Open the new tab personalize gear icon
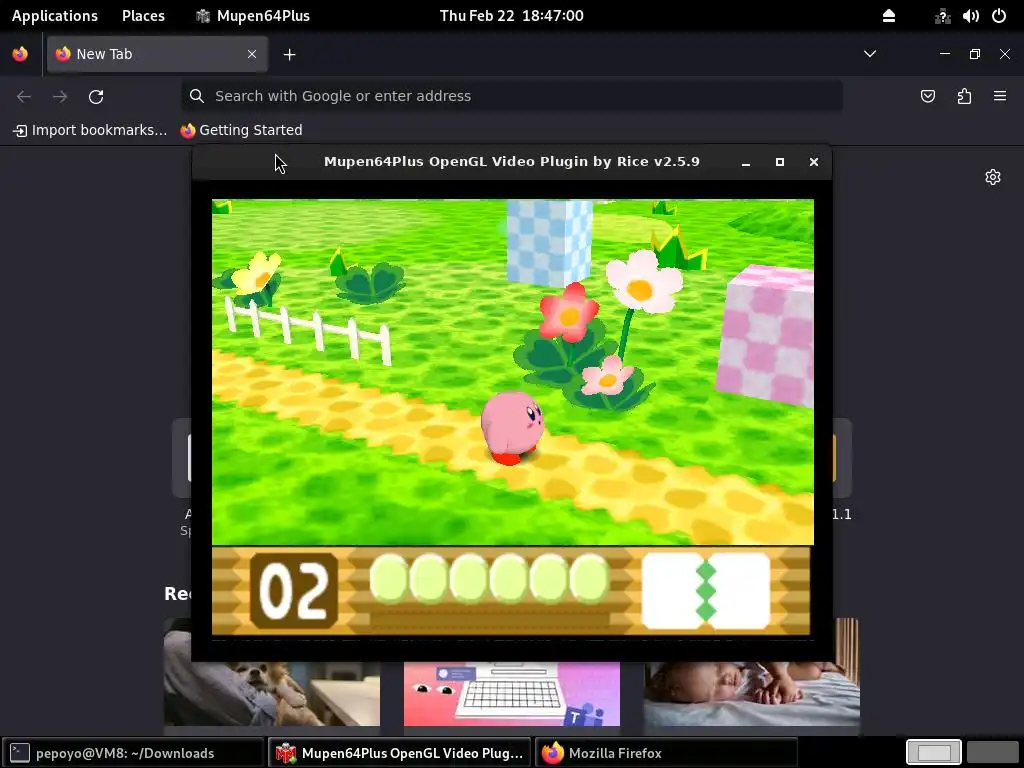The image size is (1024, 768). 993,177
